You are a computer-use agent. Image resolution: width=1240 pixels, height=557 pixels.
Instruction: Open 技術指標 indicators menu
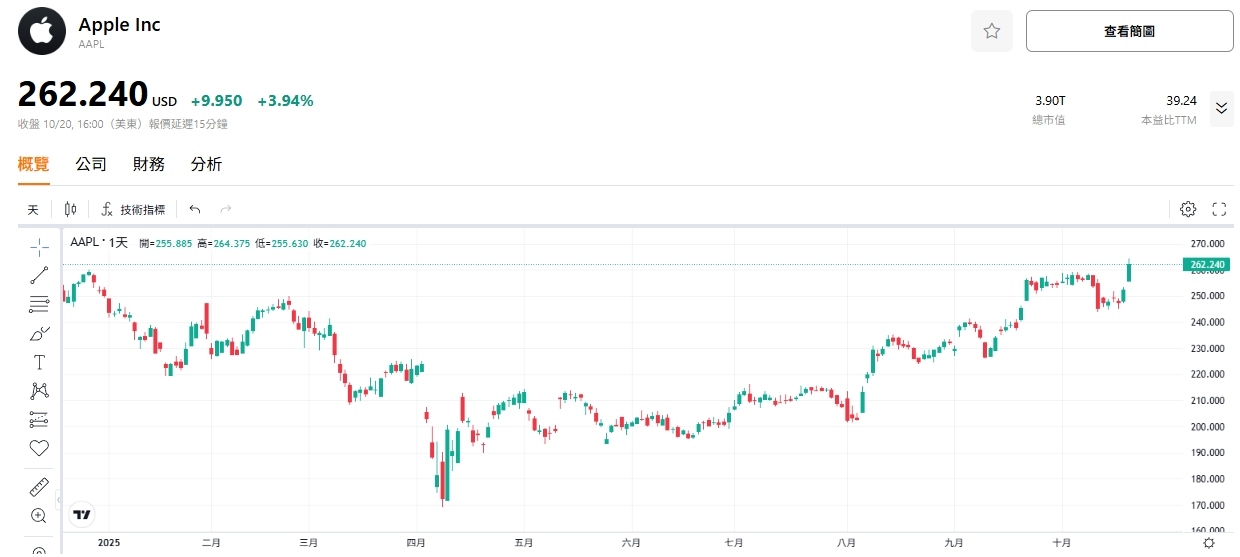click(x=133, y=210)
